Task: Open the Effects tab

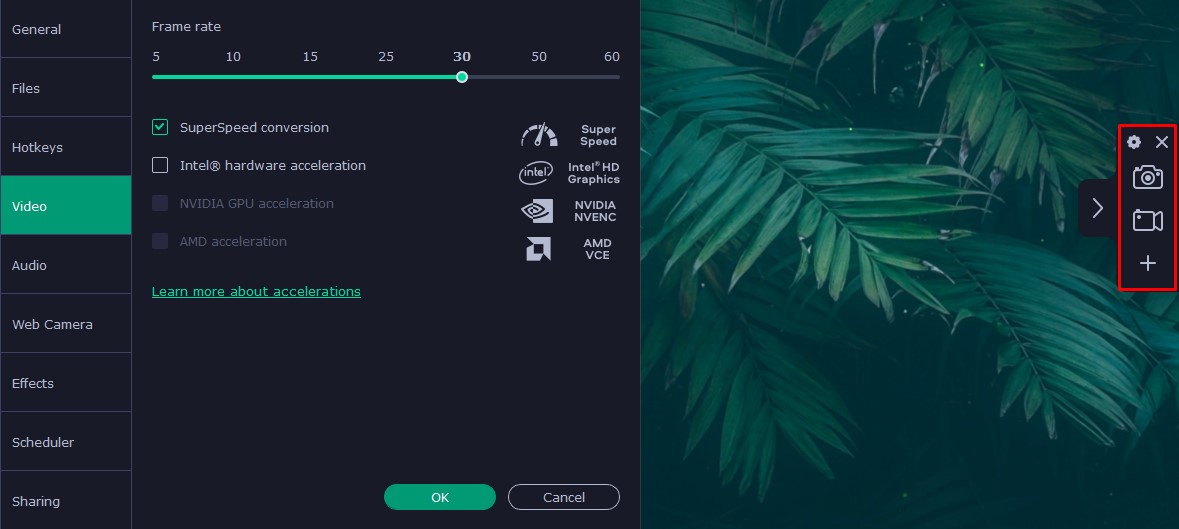Action: [x=66, y=383]
